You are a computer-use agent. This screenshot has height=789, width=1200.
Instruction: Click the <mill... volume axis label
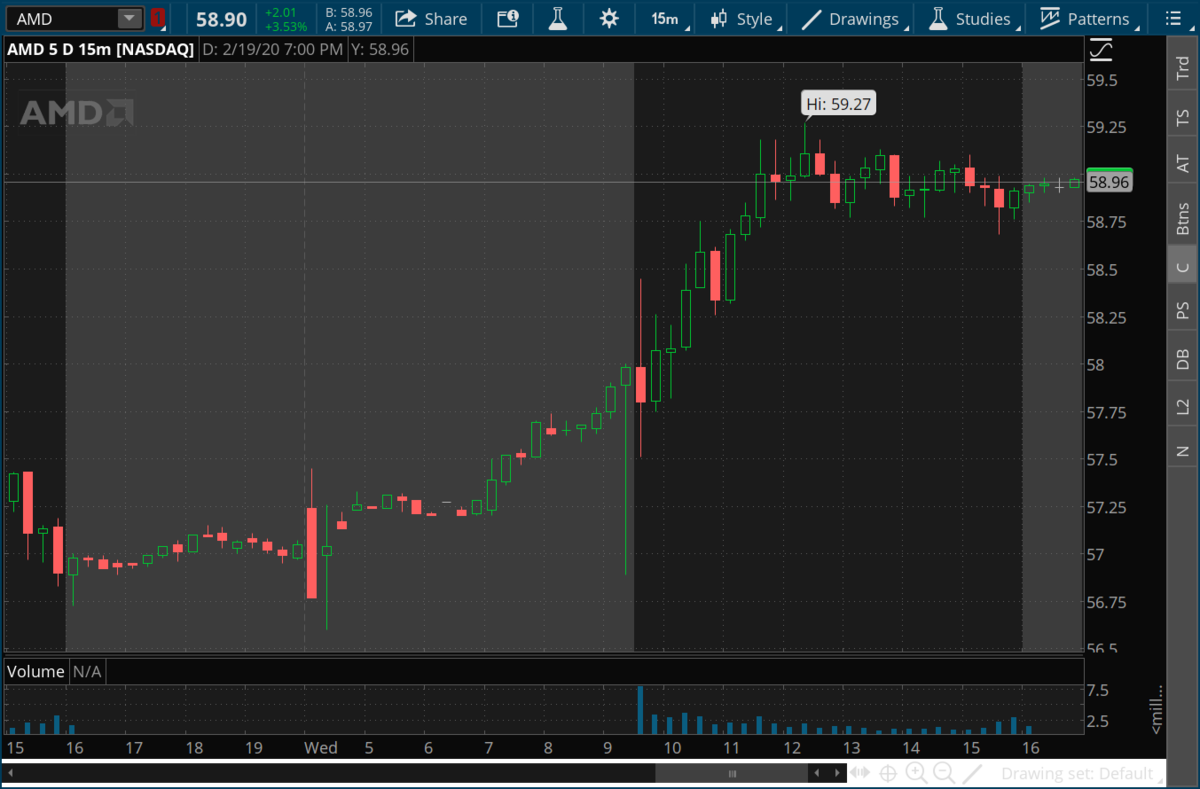point(1157,708)
